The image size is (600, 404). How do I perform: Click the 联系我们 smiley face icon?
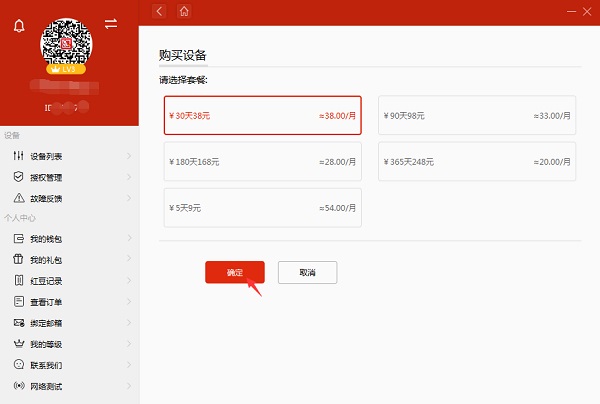click(19, 364)
